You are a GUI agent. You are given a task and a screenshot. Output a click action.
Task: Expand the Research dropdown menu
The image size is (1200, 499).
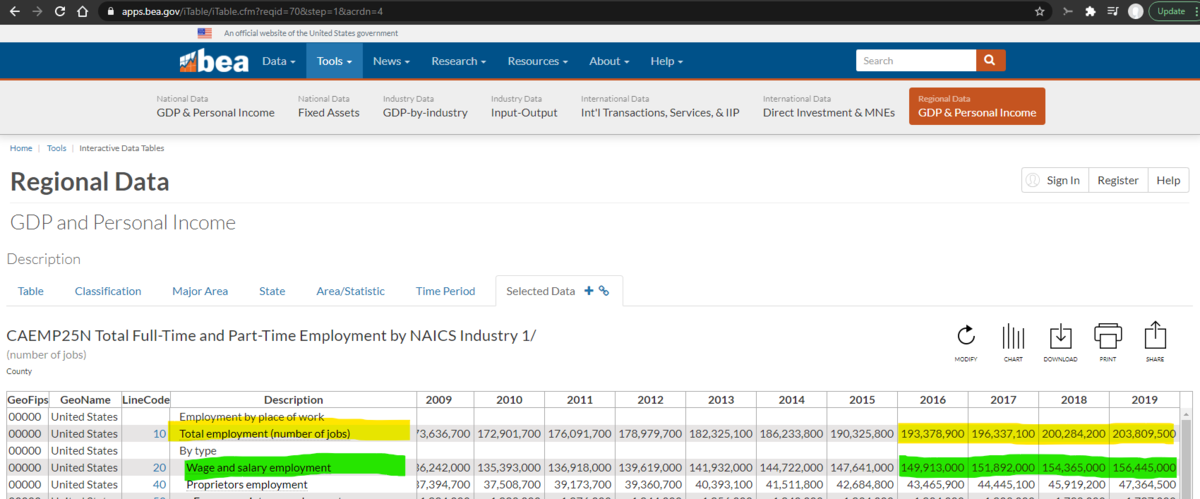[x=458, y=61]
